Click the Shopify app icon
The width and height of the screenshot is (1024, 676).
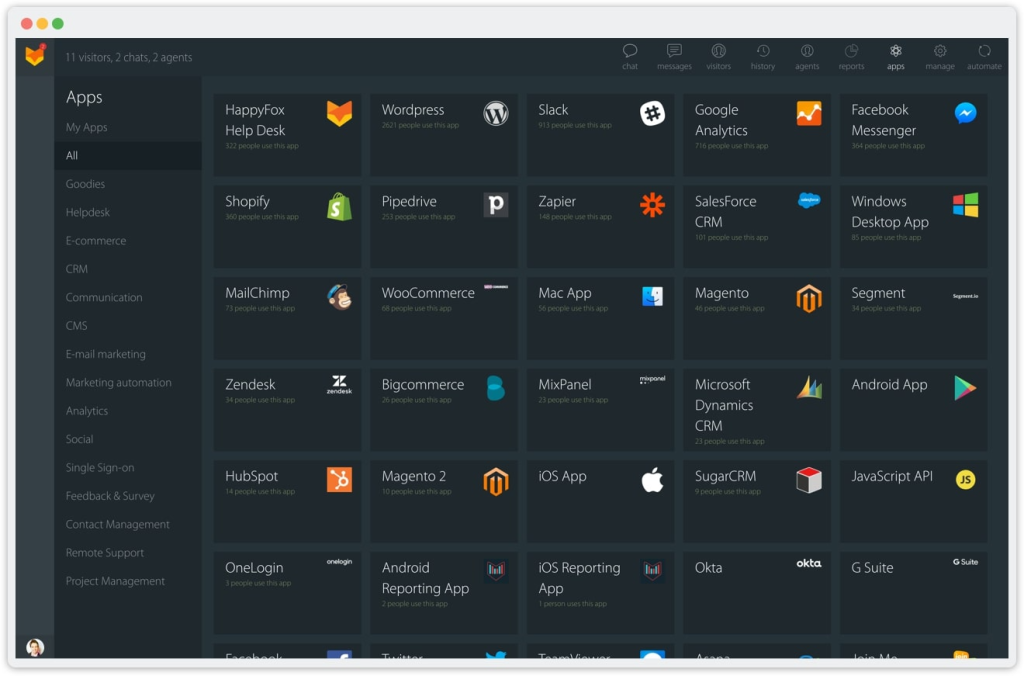[x=341, y=206]
